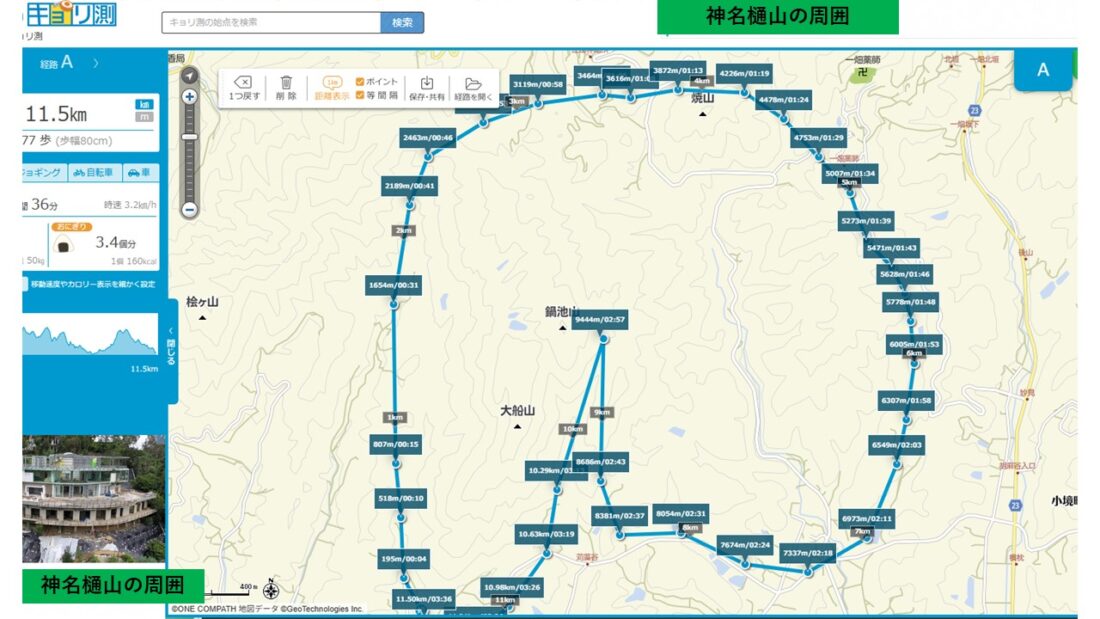The image size is (1100, 619).
Task: Click the キョリ測 site logo
Action: tap(70, 14)
